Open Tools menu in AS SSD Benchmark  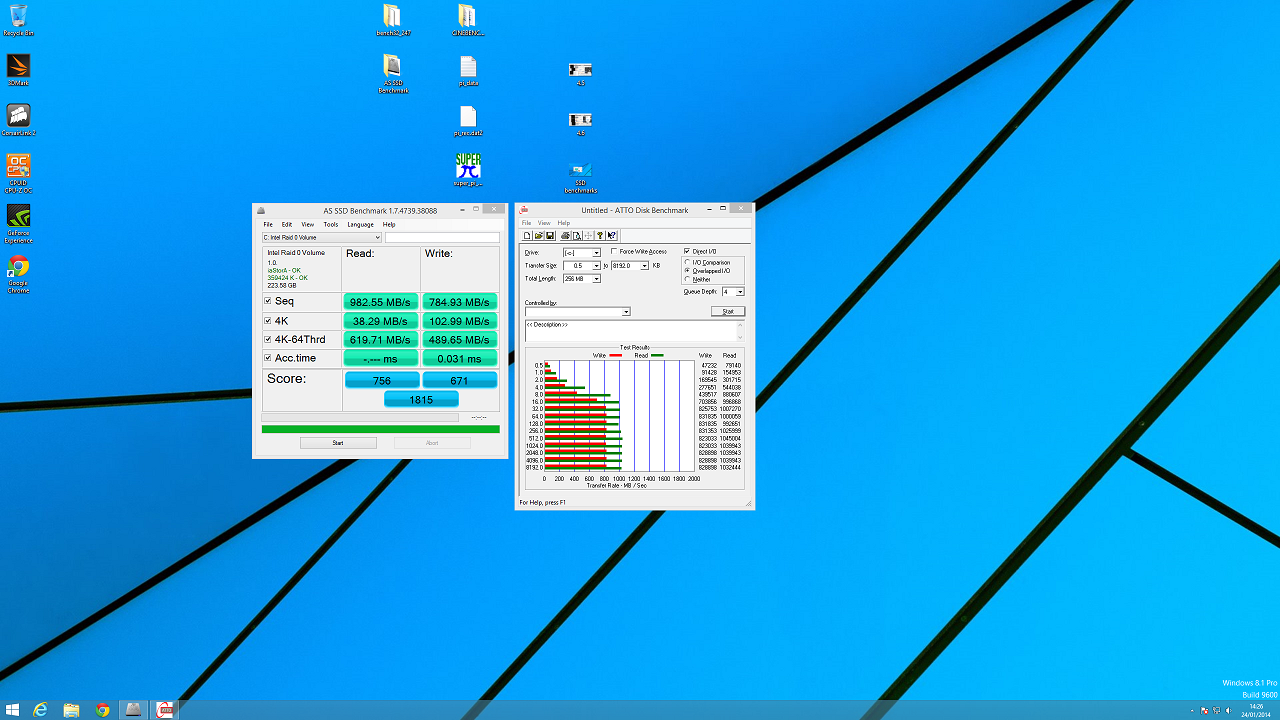331,225
